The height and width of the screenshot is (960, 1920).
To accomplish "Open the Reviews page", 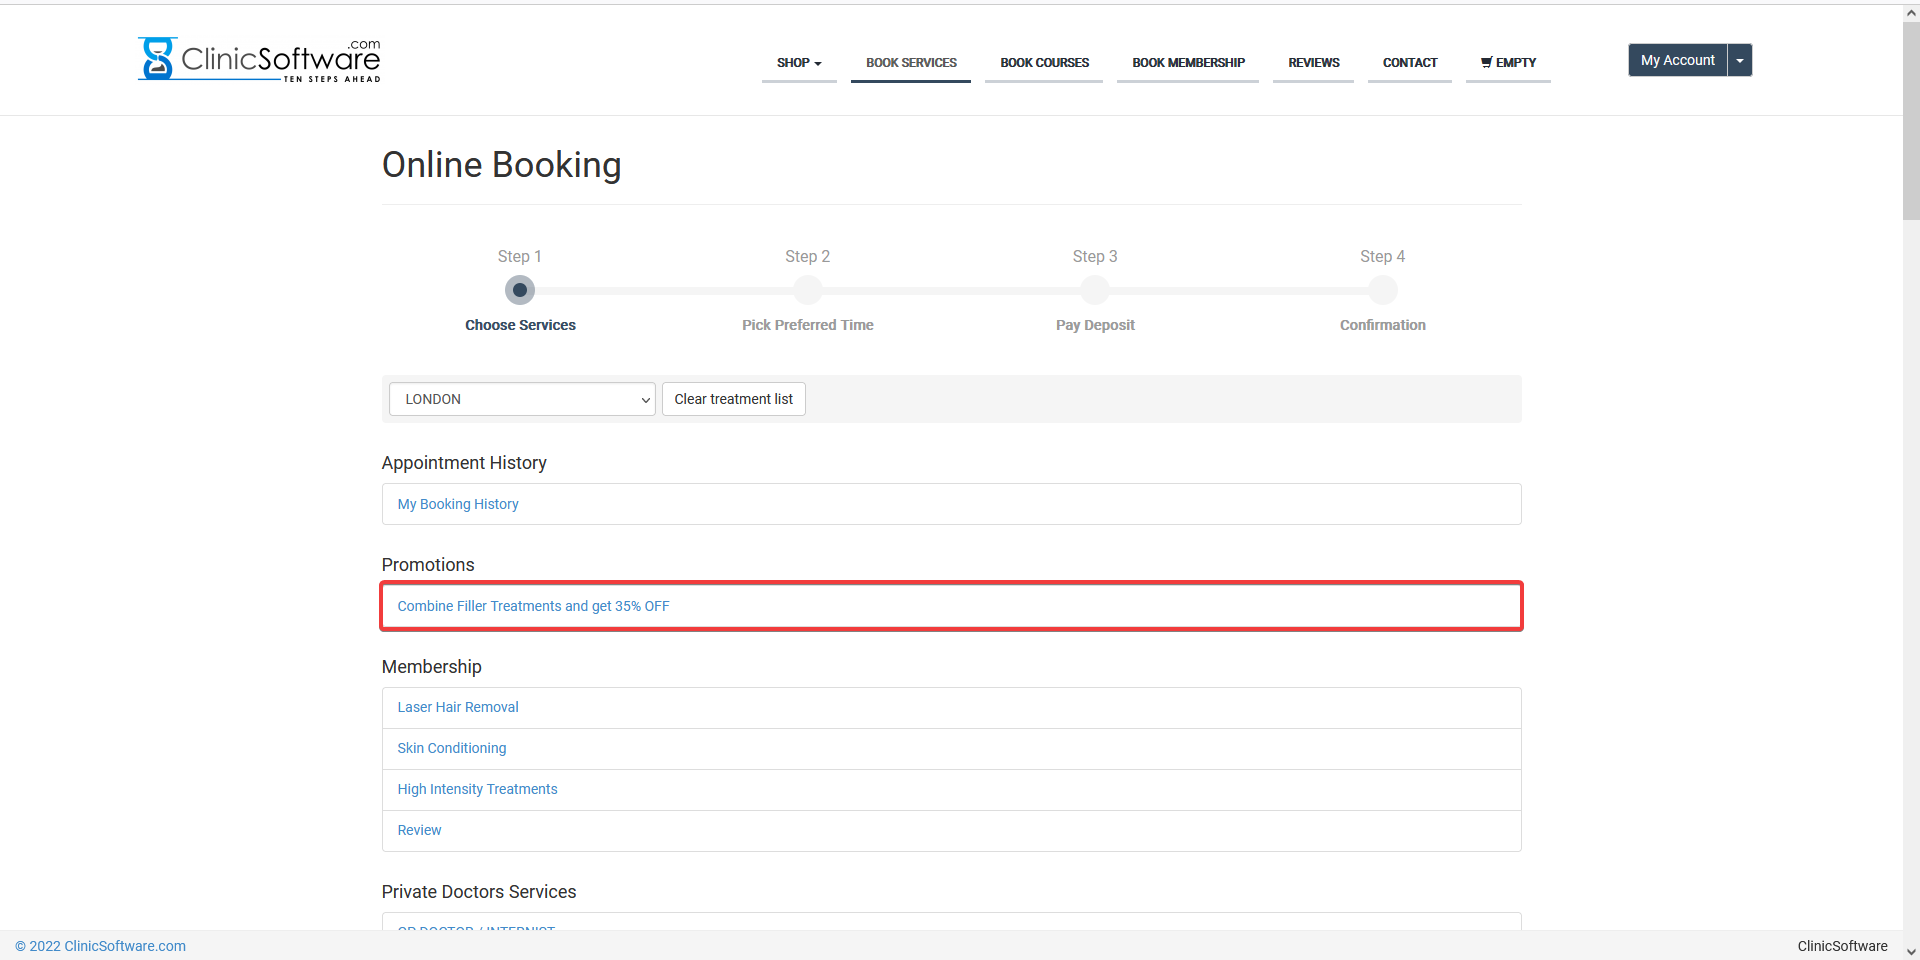I will 1313,62.
